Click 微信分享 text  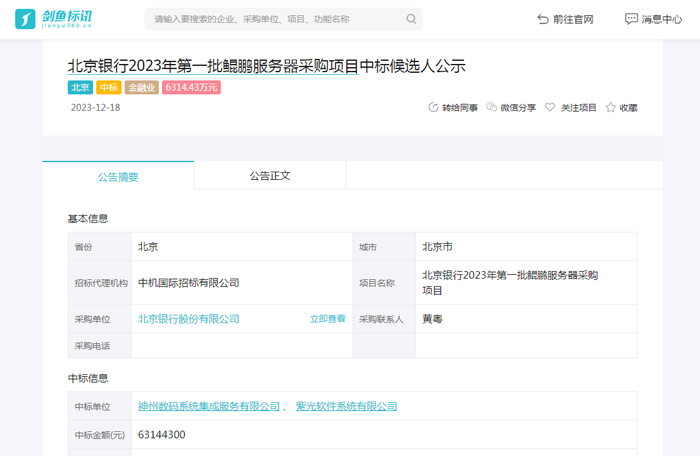click(x=518, y=108)
